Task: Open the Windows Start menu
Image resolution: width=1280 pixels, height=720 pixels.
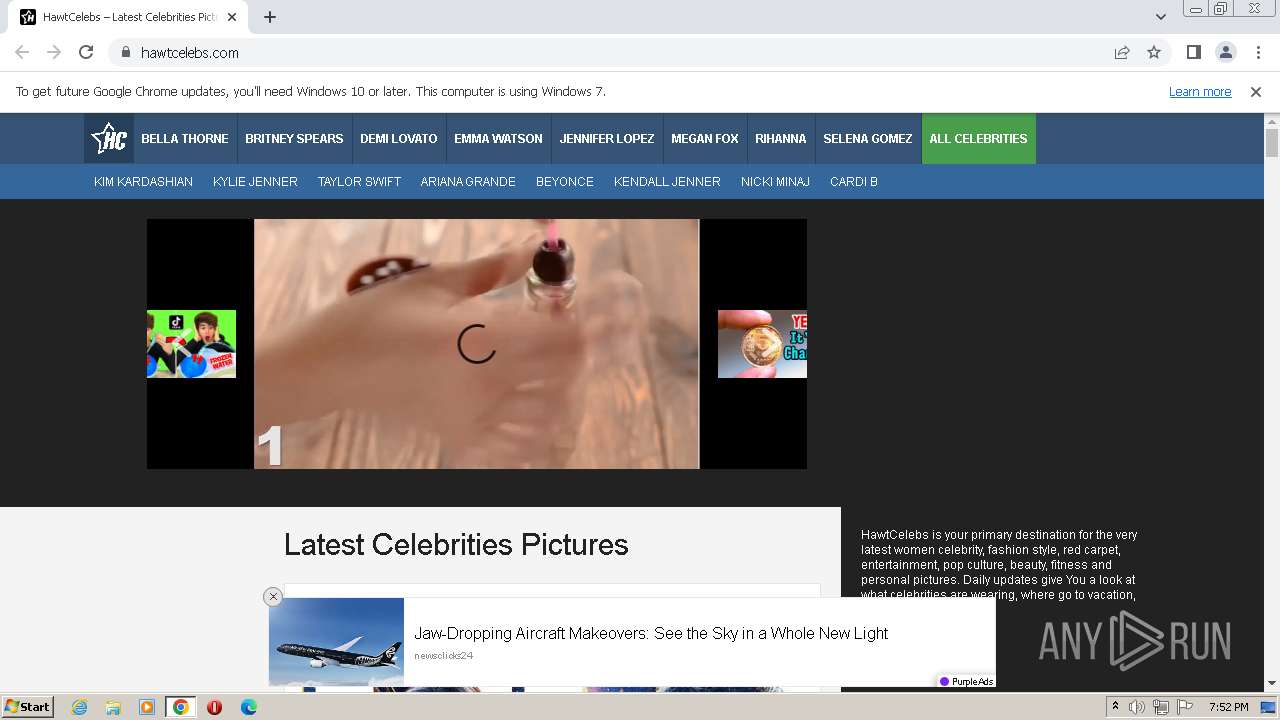Action: point(27,706)
